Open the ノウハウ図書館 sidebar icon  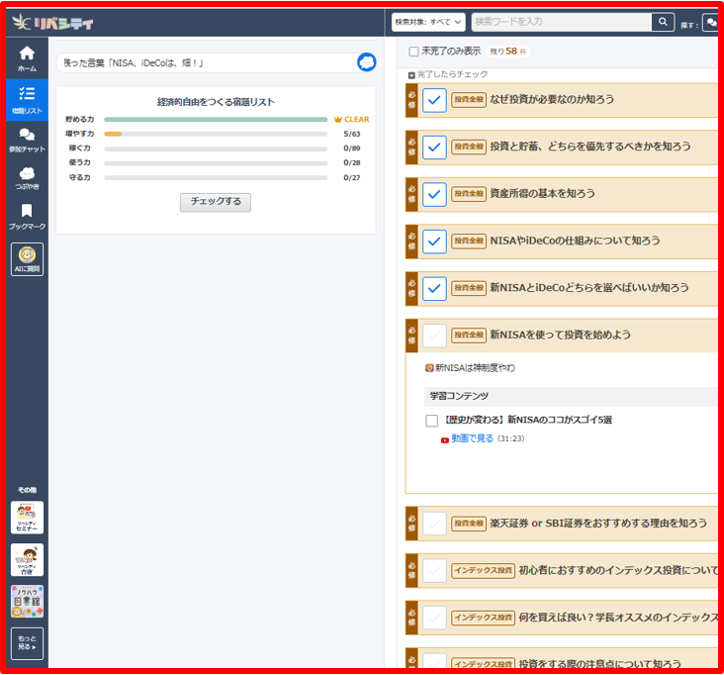click(27, 601)
